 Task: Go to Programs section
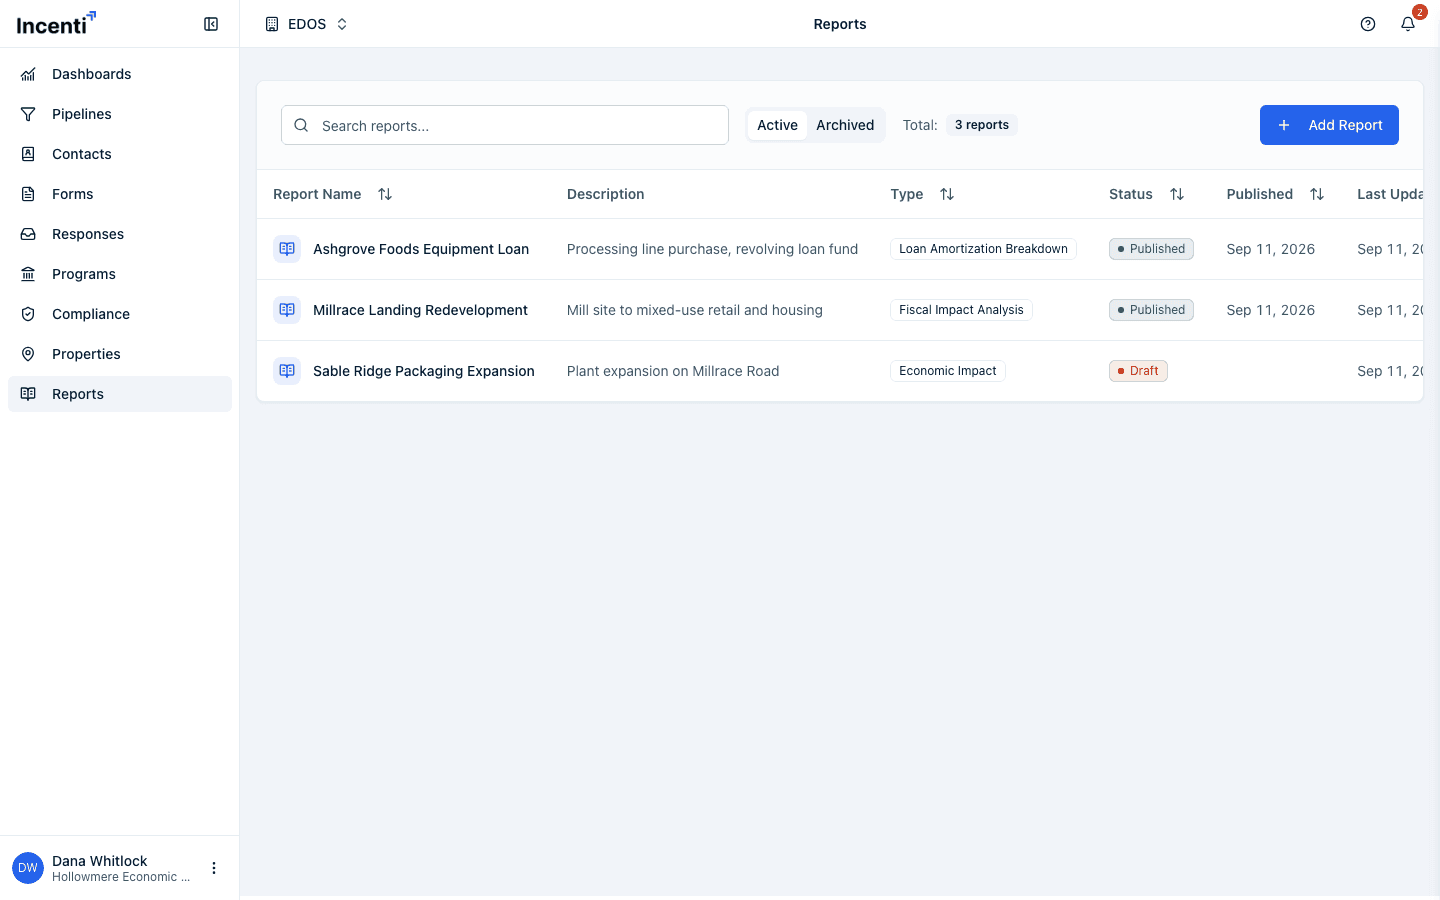click(120, 274)
